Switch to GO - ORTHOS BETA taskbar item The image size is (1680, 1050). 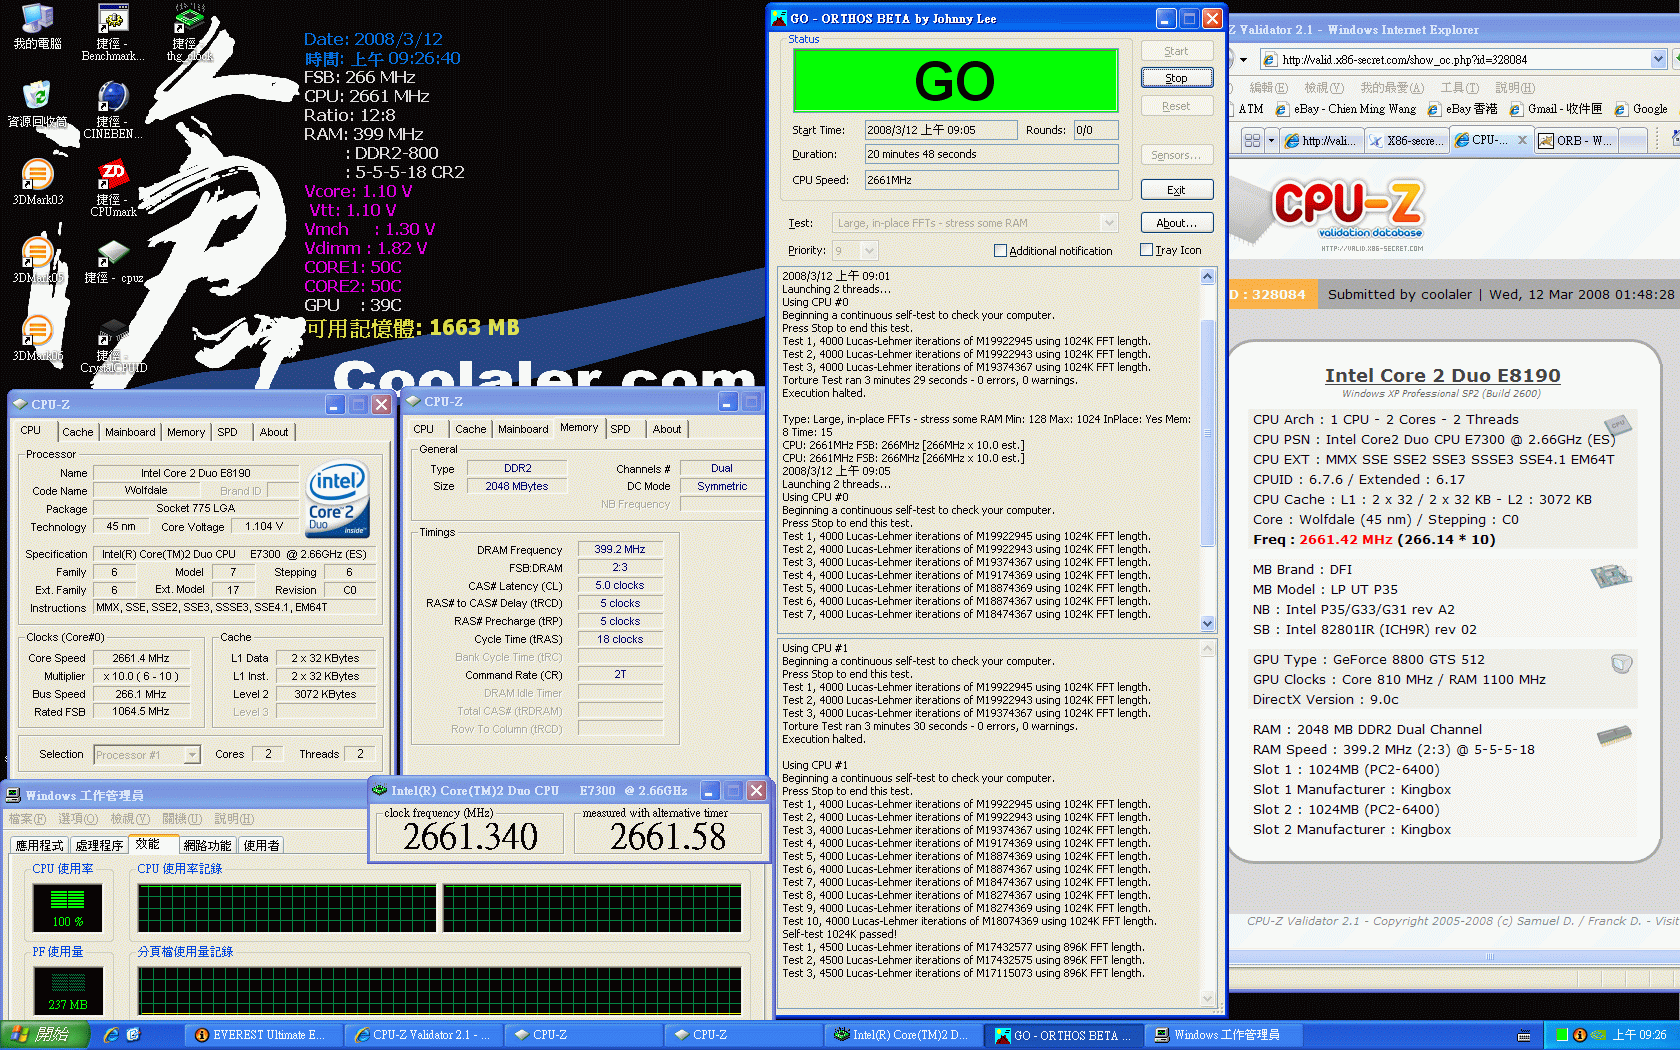pyautogui.click(x=1063, y=1035)
